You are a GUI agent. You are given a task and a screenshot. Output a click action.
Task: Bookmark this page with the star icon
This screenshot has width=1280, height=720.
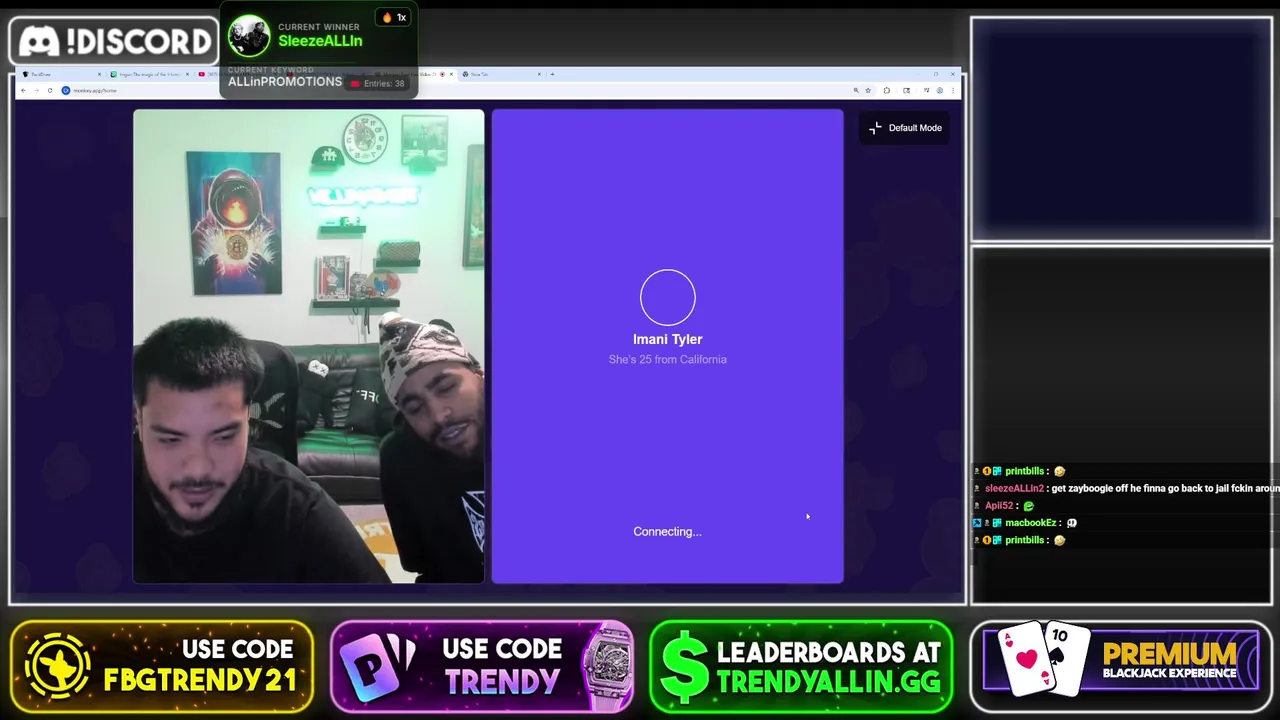point(868,90)
